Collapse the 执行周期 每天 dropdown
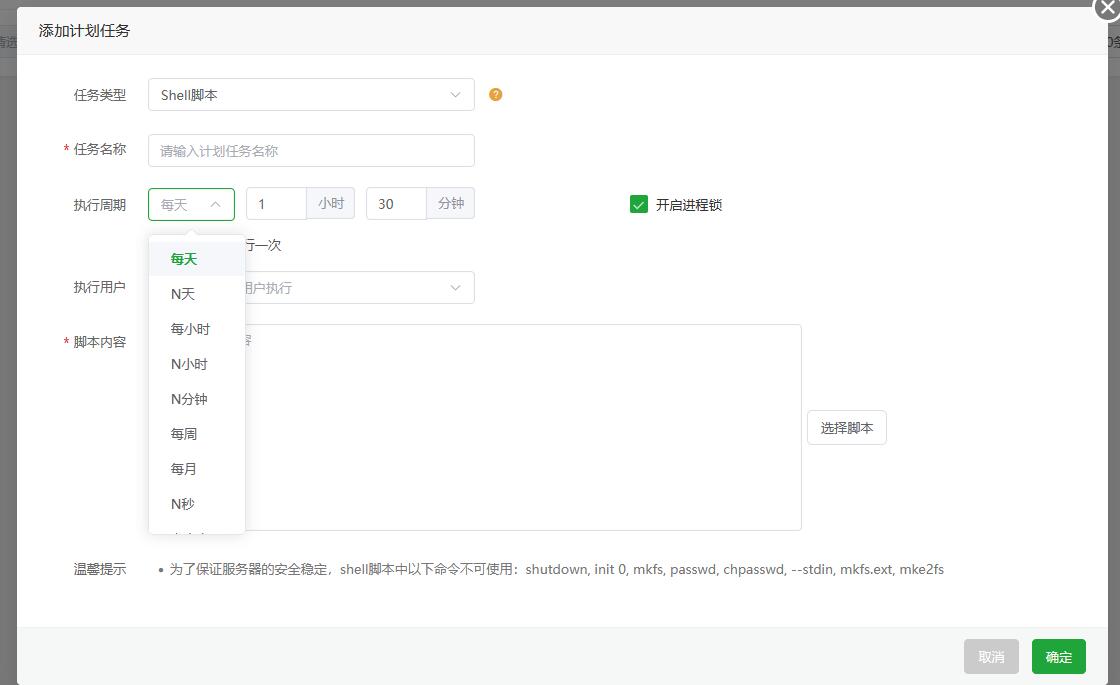The height and width of the screenshot is (685, 1120). pos(191,204)
